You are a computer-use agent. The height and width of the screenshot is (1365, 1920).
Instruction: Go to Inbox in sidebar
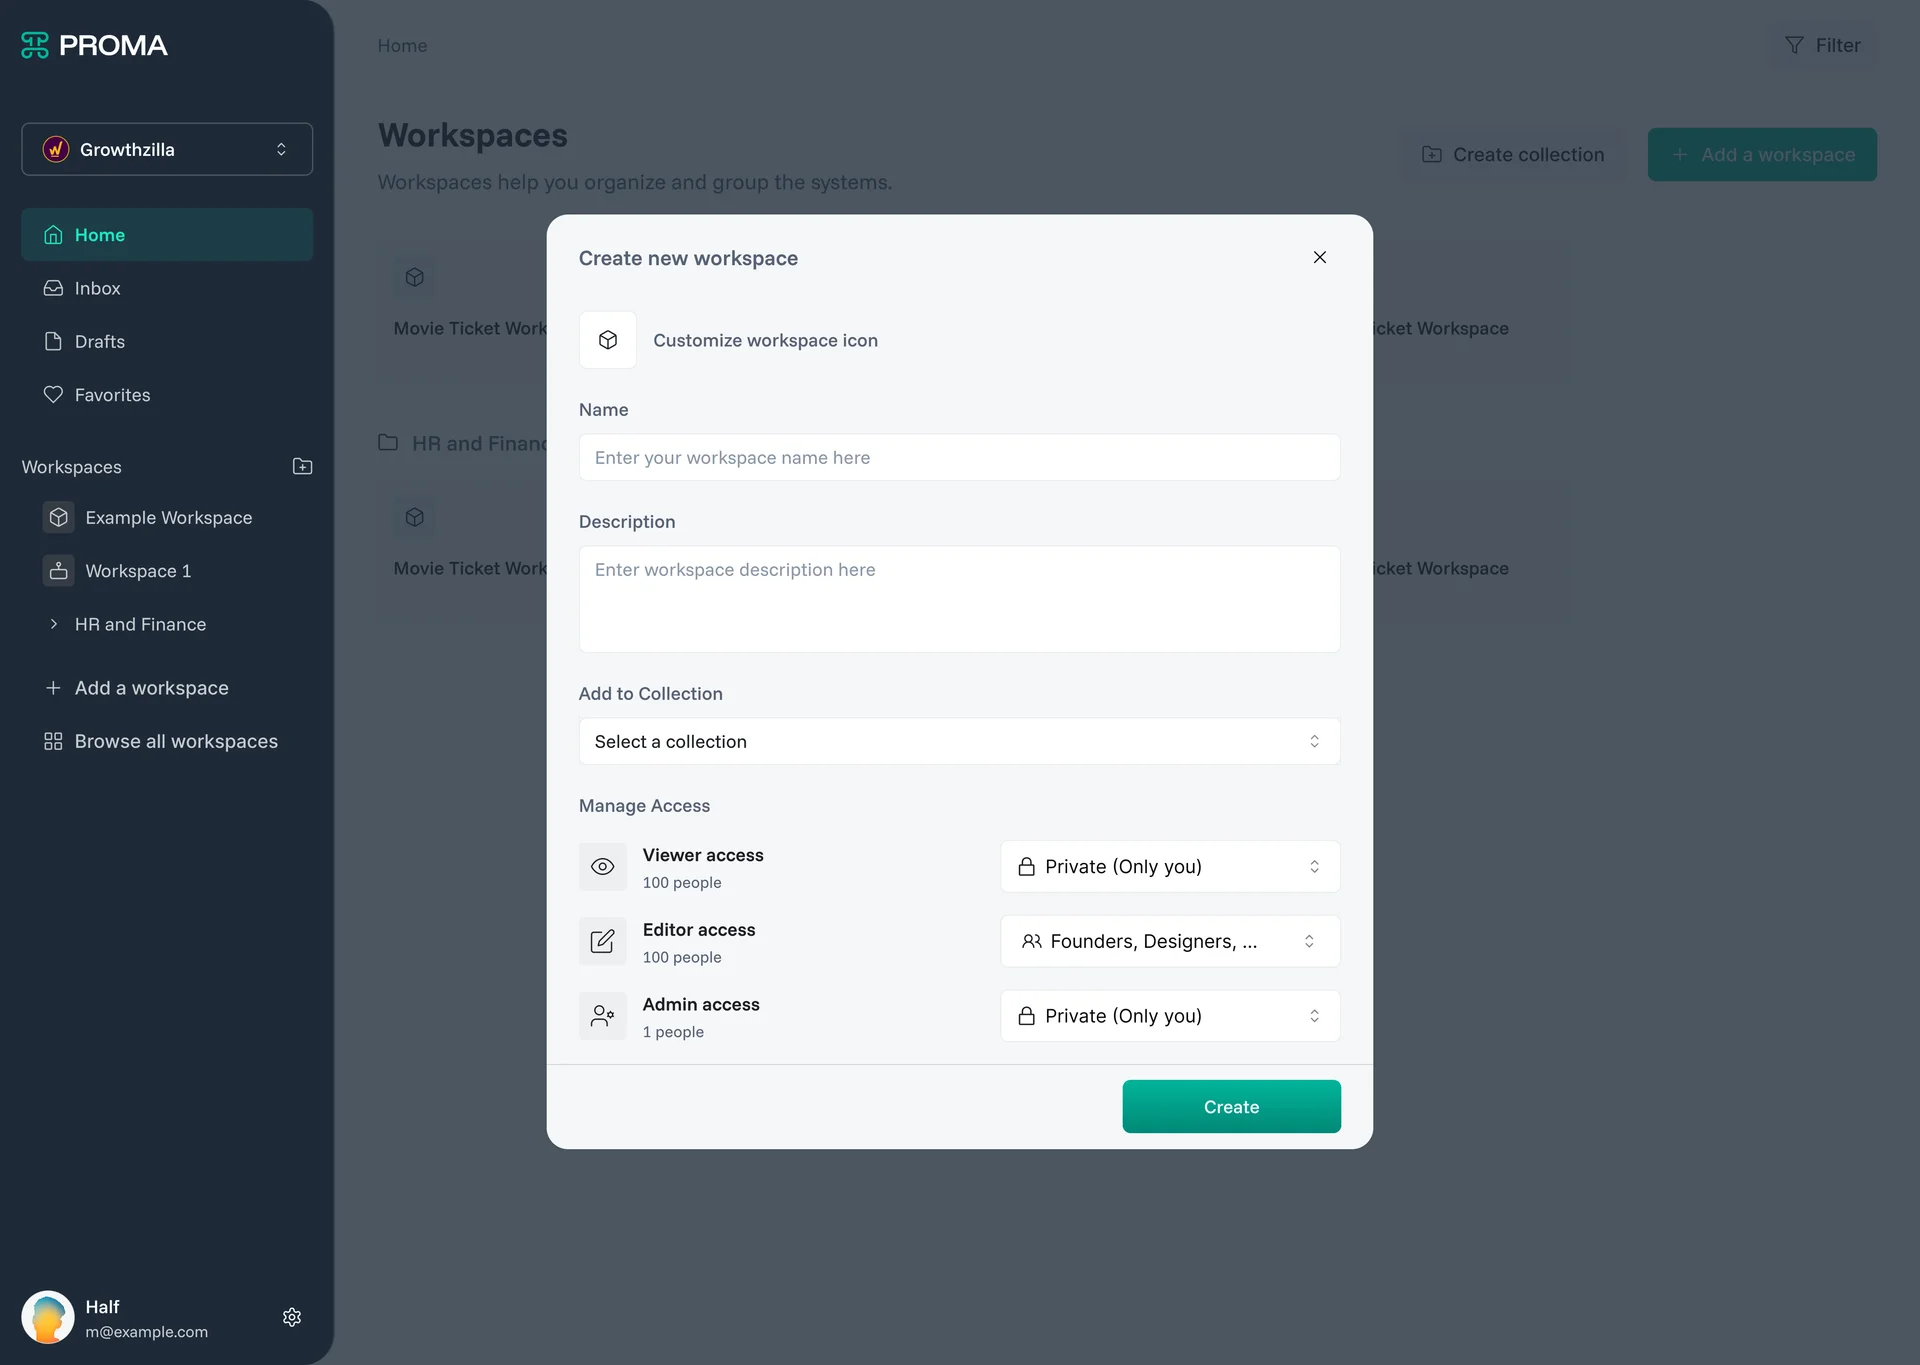point(97,288)
